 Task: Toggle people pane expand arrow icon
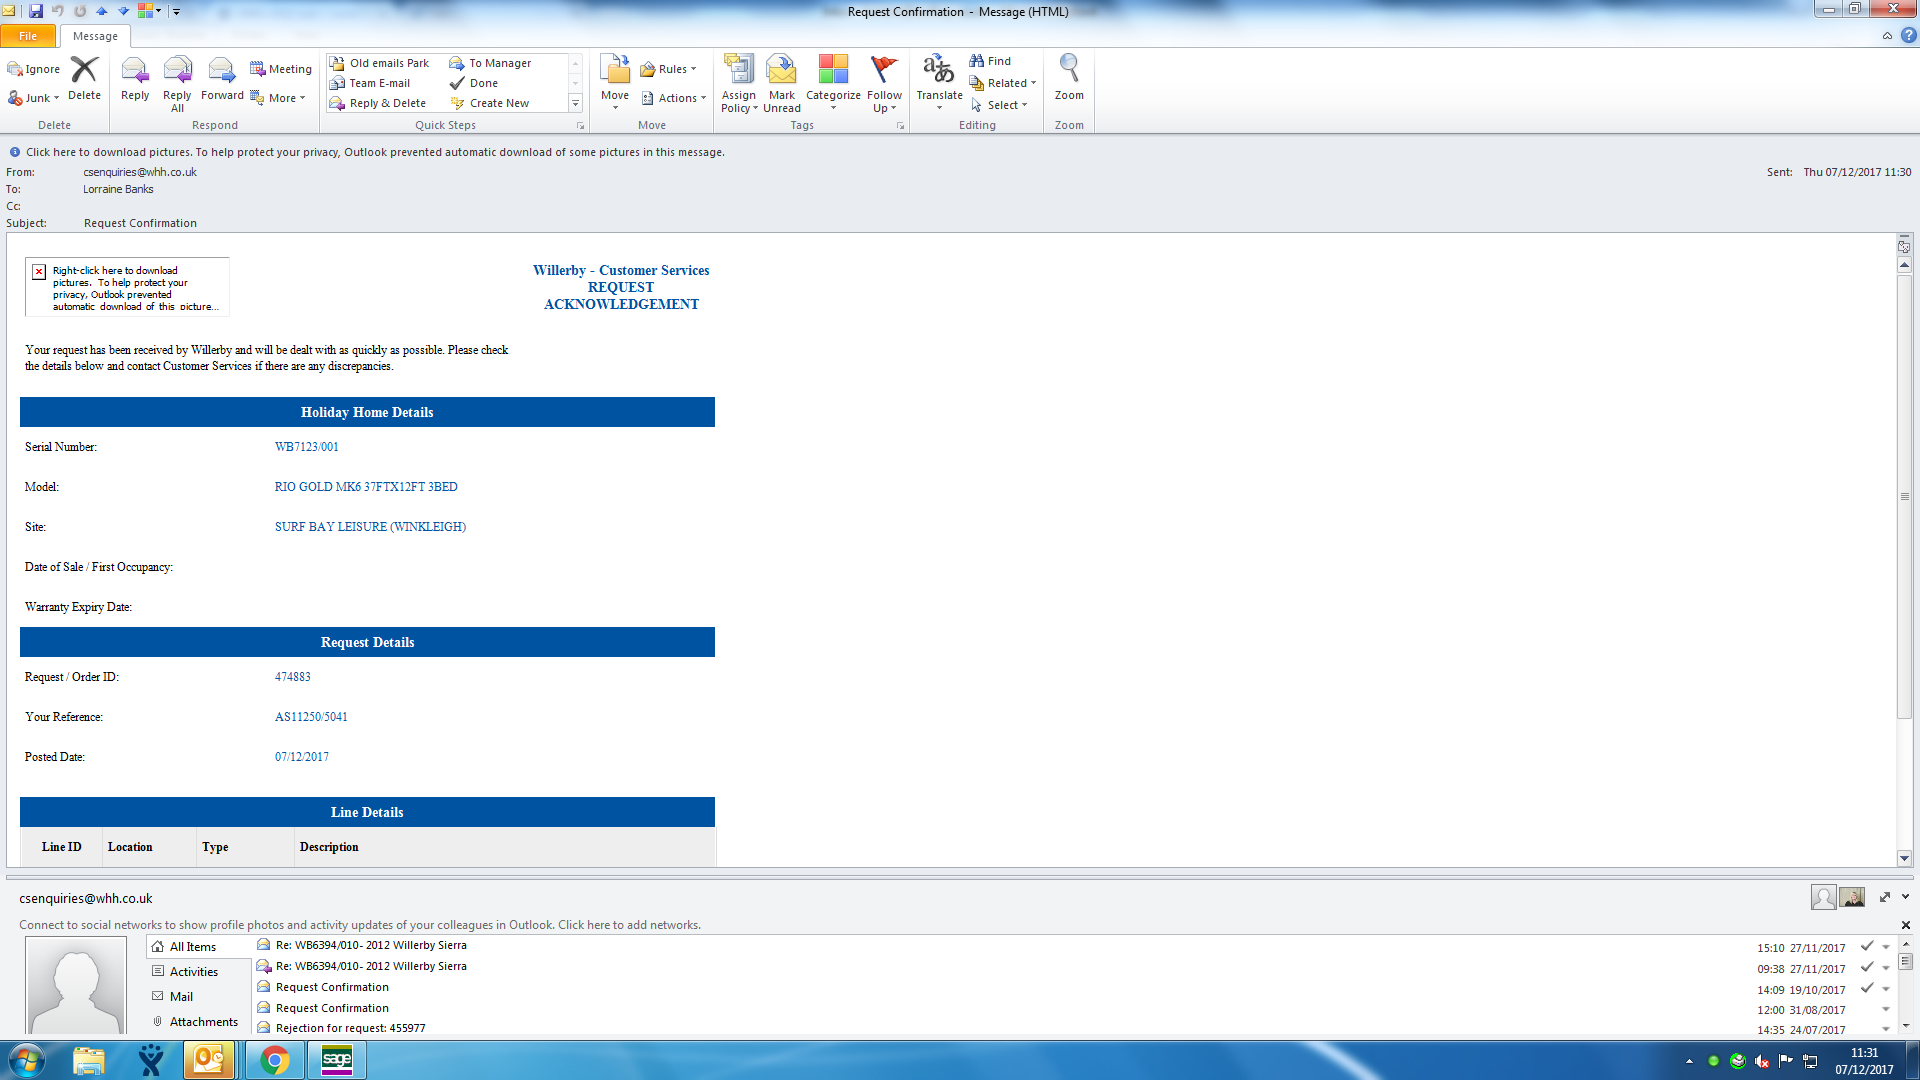pos(1885,897)
